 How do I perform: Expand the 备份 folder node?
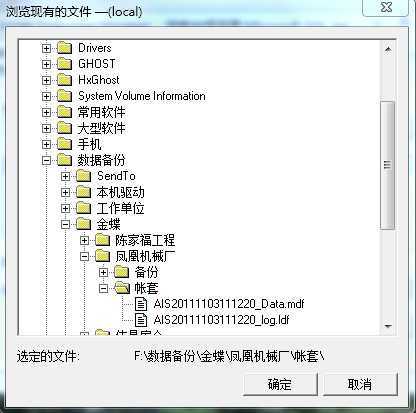coord(104,273)
